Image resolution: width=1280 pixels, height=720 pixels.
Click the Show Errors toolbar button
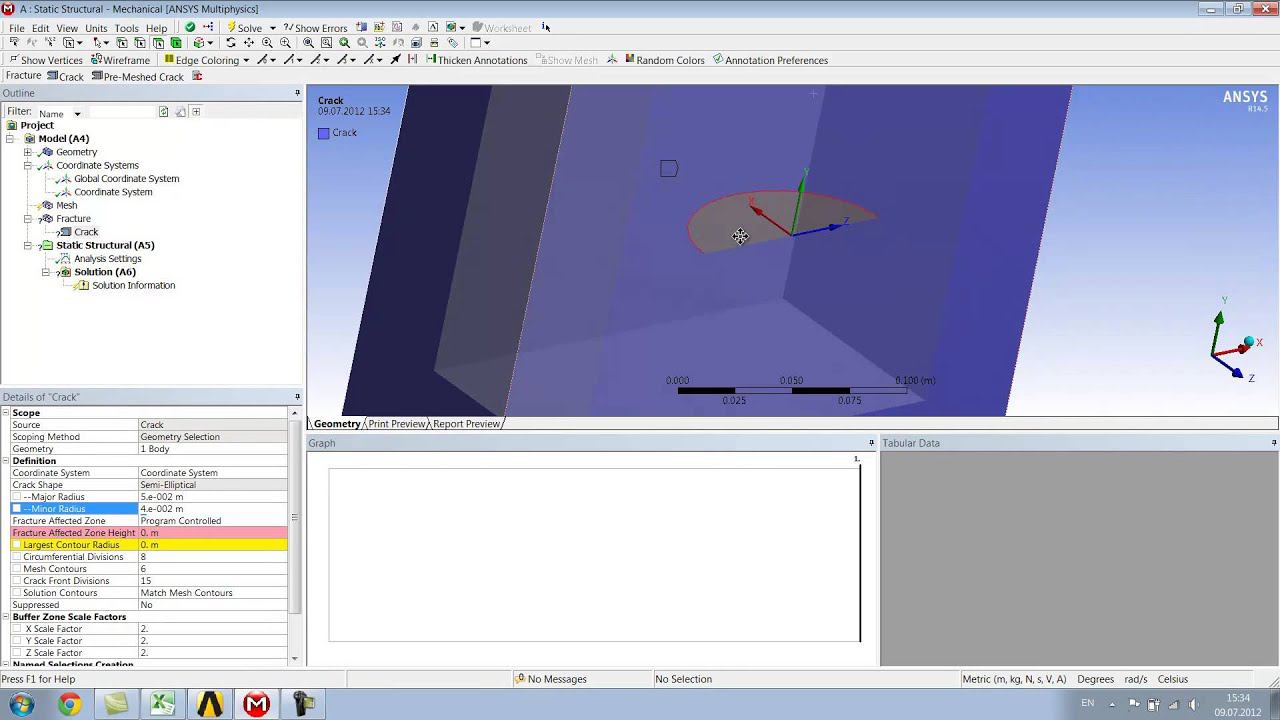click(315, 28)
